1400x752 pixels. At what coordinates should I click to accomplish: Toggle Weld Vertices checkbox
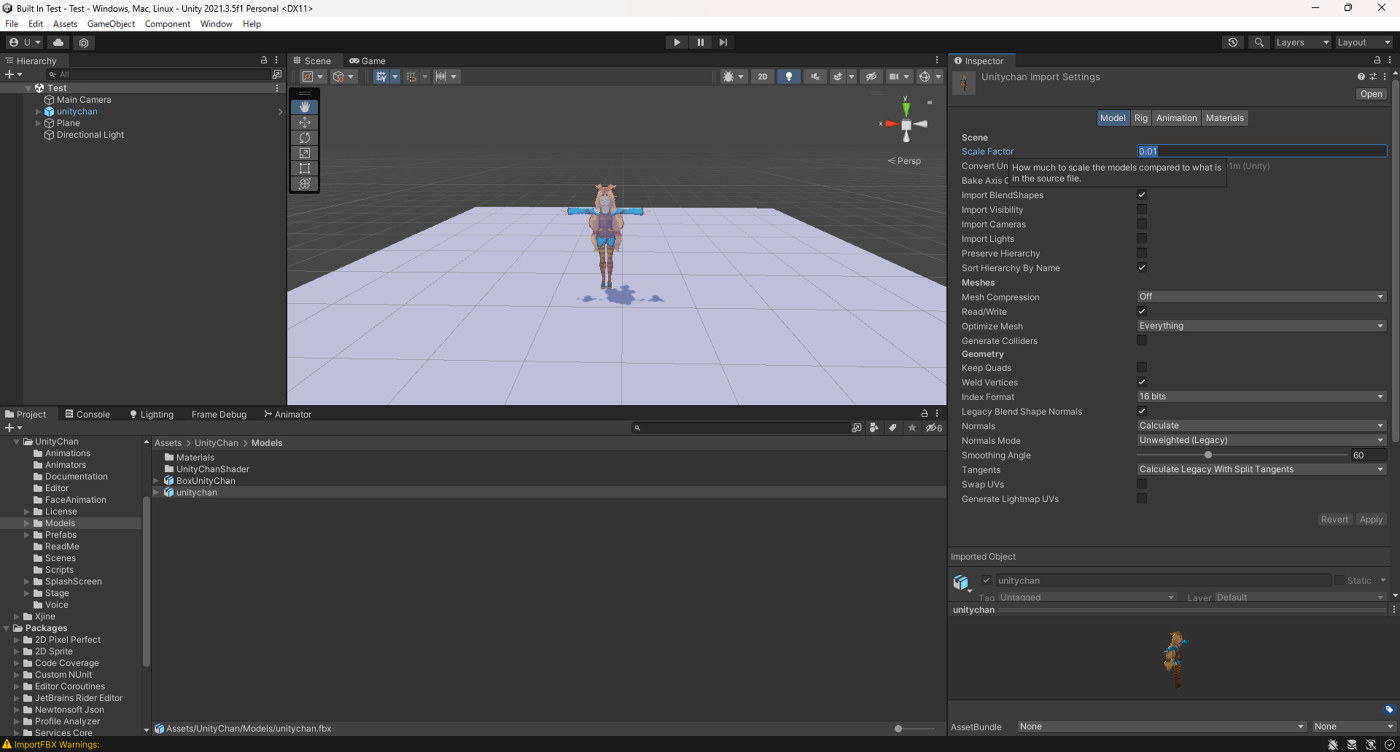click(1142, 382)
